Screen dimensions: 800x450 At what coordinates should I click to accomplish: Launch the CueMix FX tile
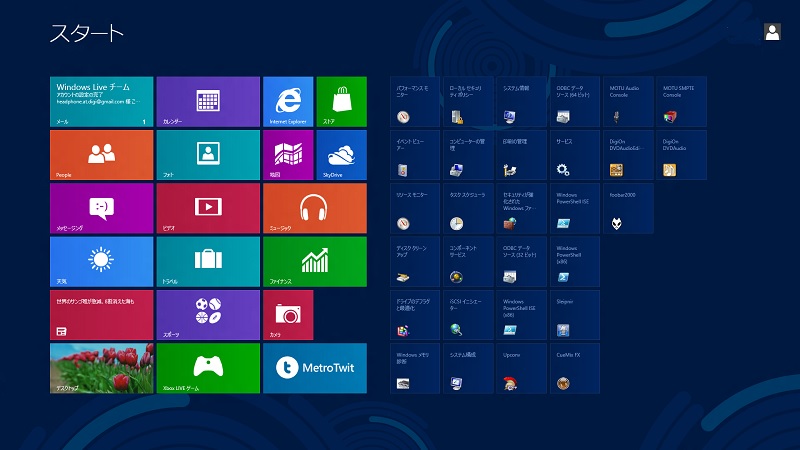(575, 368)
